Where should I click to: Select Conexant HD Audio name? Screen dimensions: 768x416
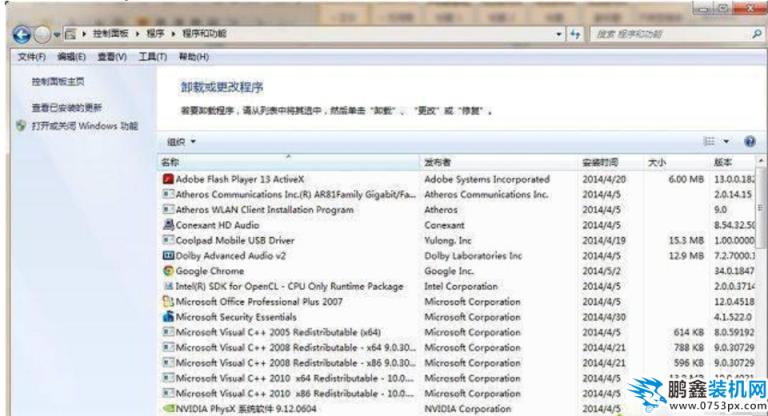pyautogui.click(x=217, y=225)
